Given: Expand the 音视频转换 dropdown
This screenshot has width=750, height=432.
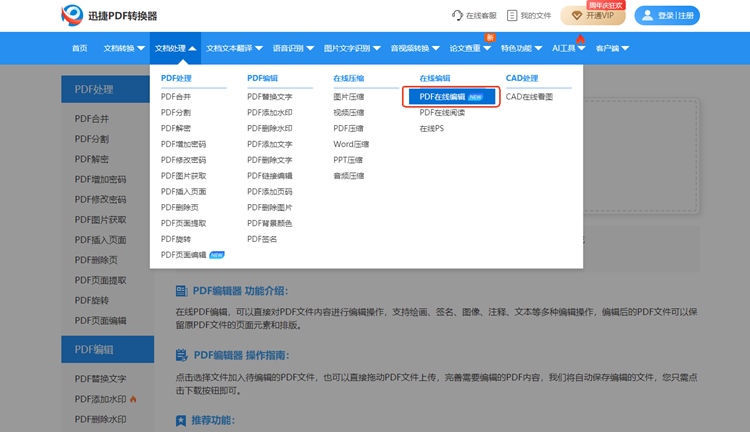Looking at the screenshot, I should click(415, 48).
